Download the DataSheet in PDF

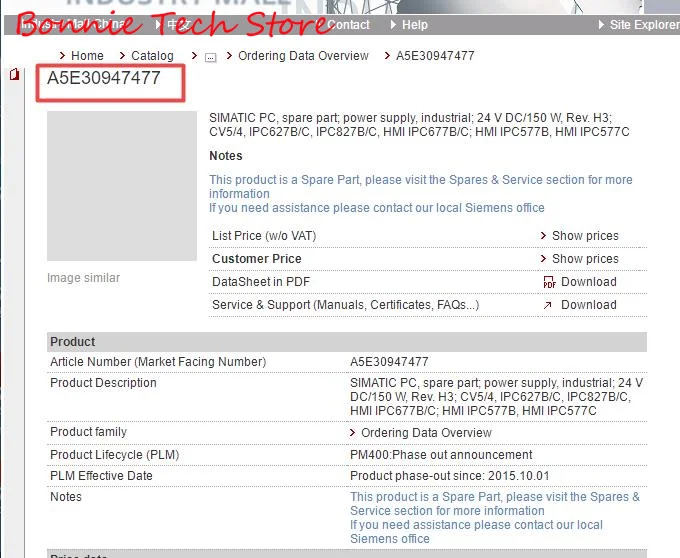588,282
